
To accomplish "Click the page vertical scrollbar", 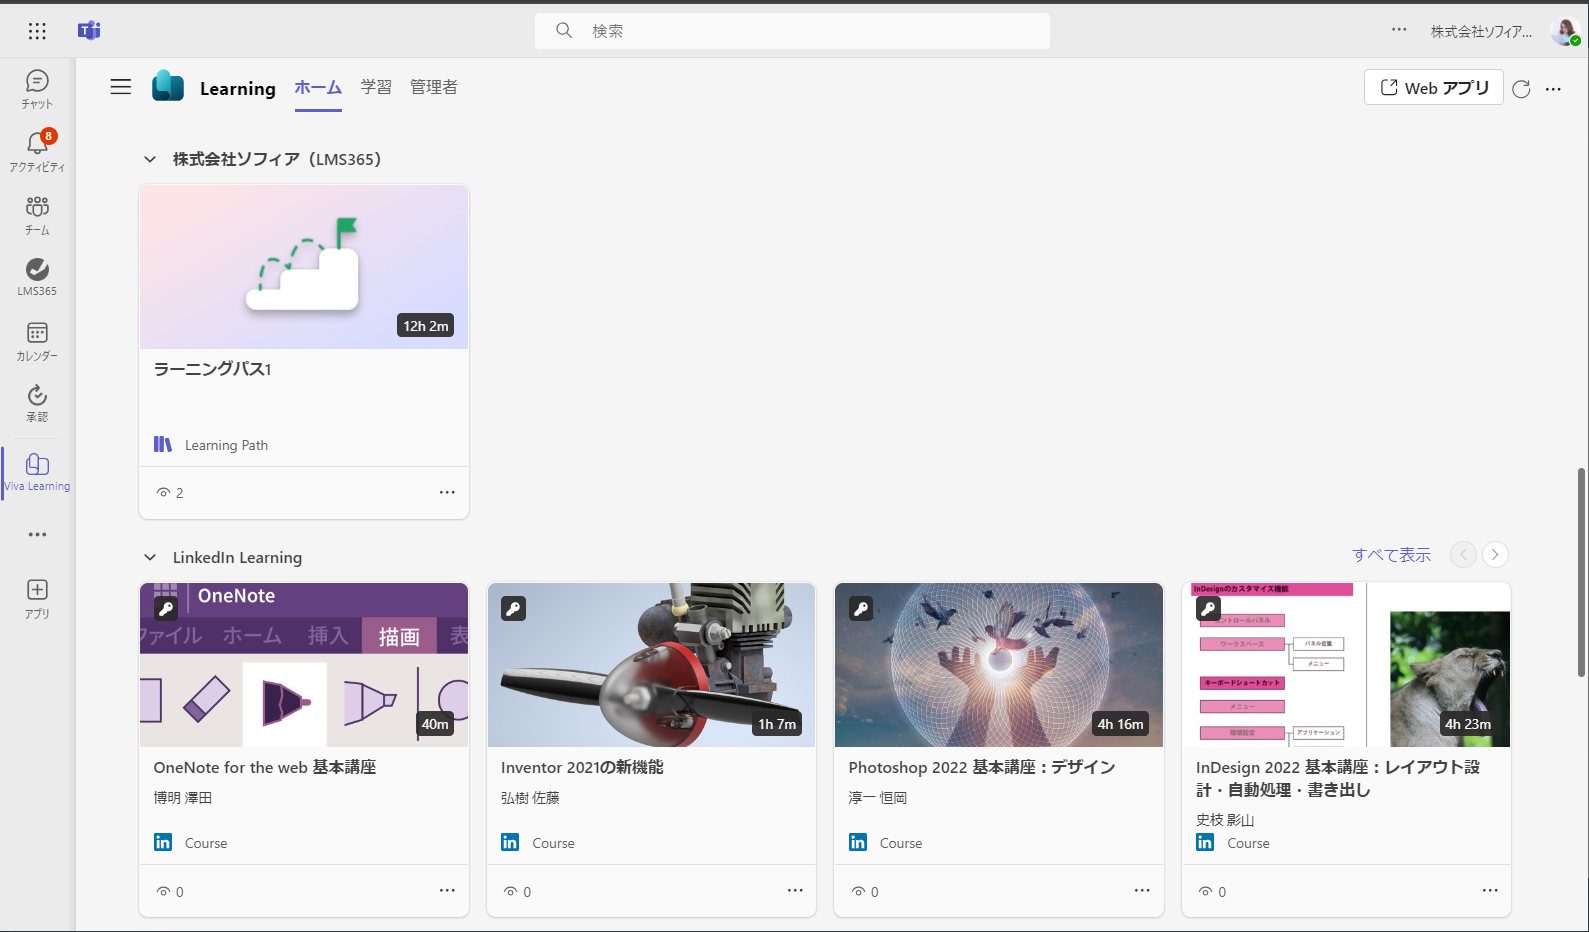I will pyautogui.click(x=1581, y=572).
